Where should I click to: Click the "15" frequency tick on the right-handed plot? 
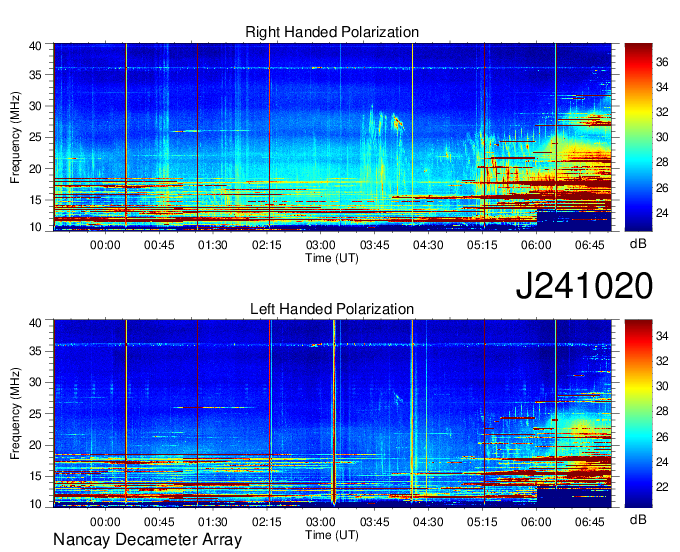pyautogui.click(x=35, y=200)
